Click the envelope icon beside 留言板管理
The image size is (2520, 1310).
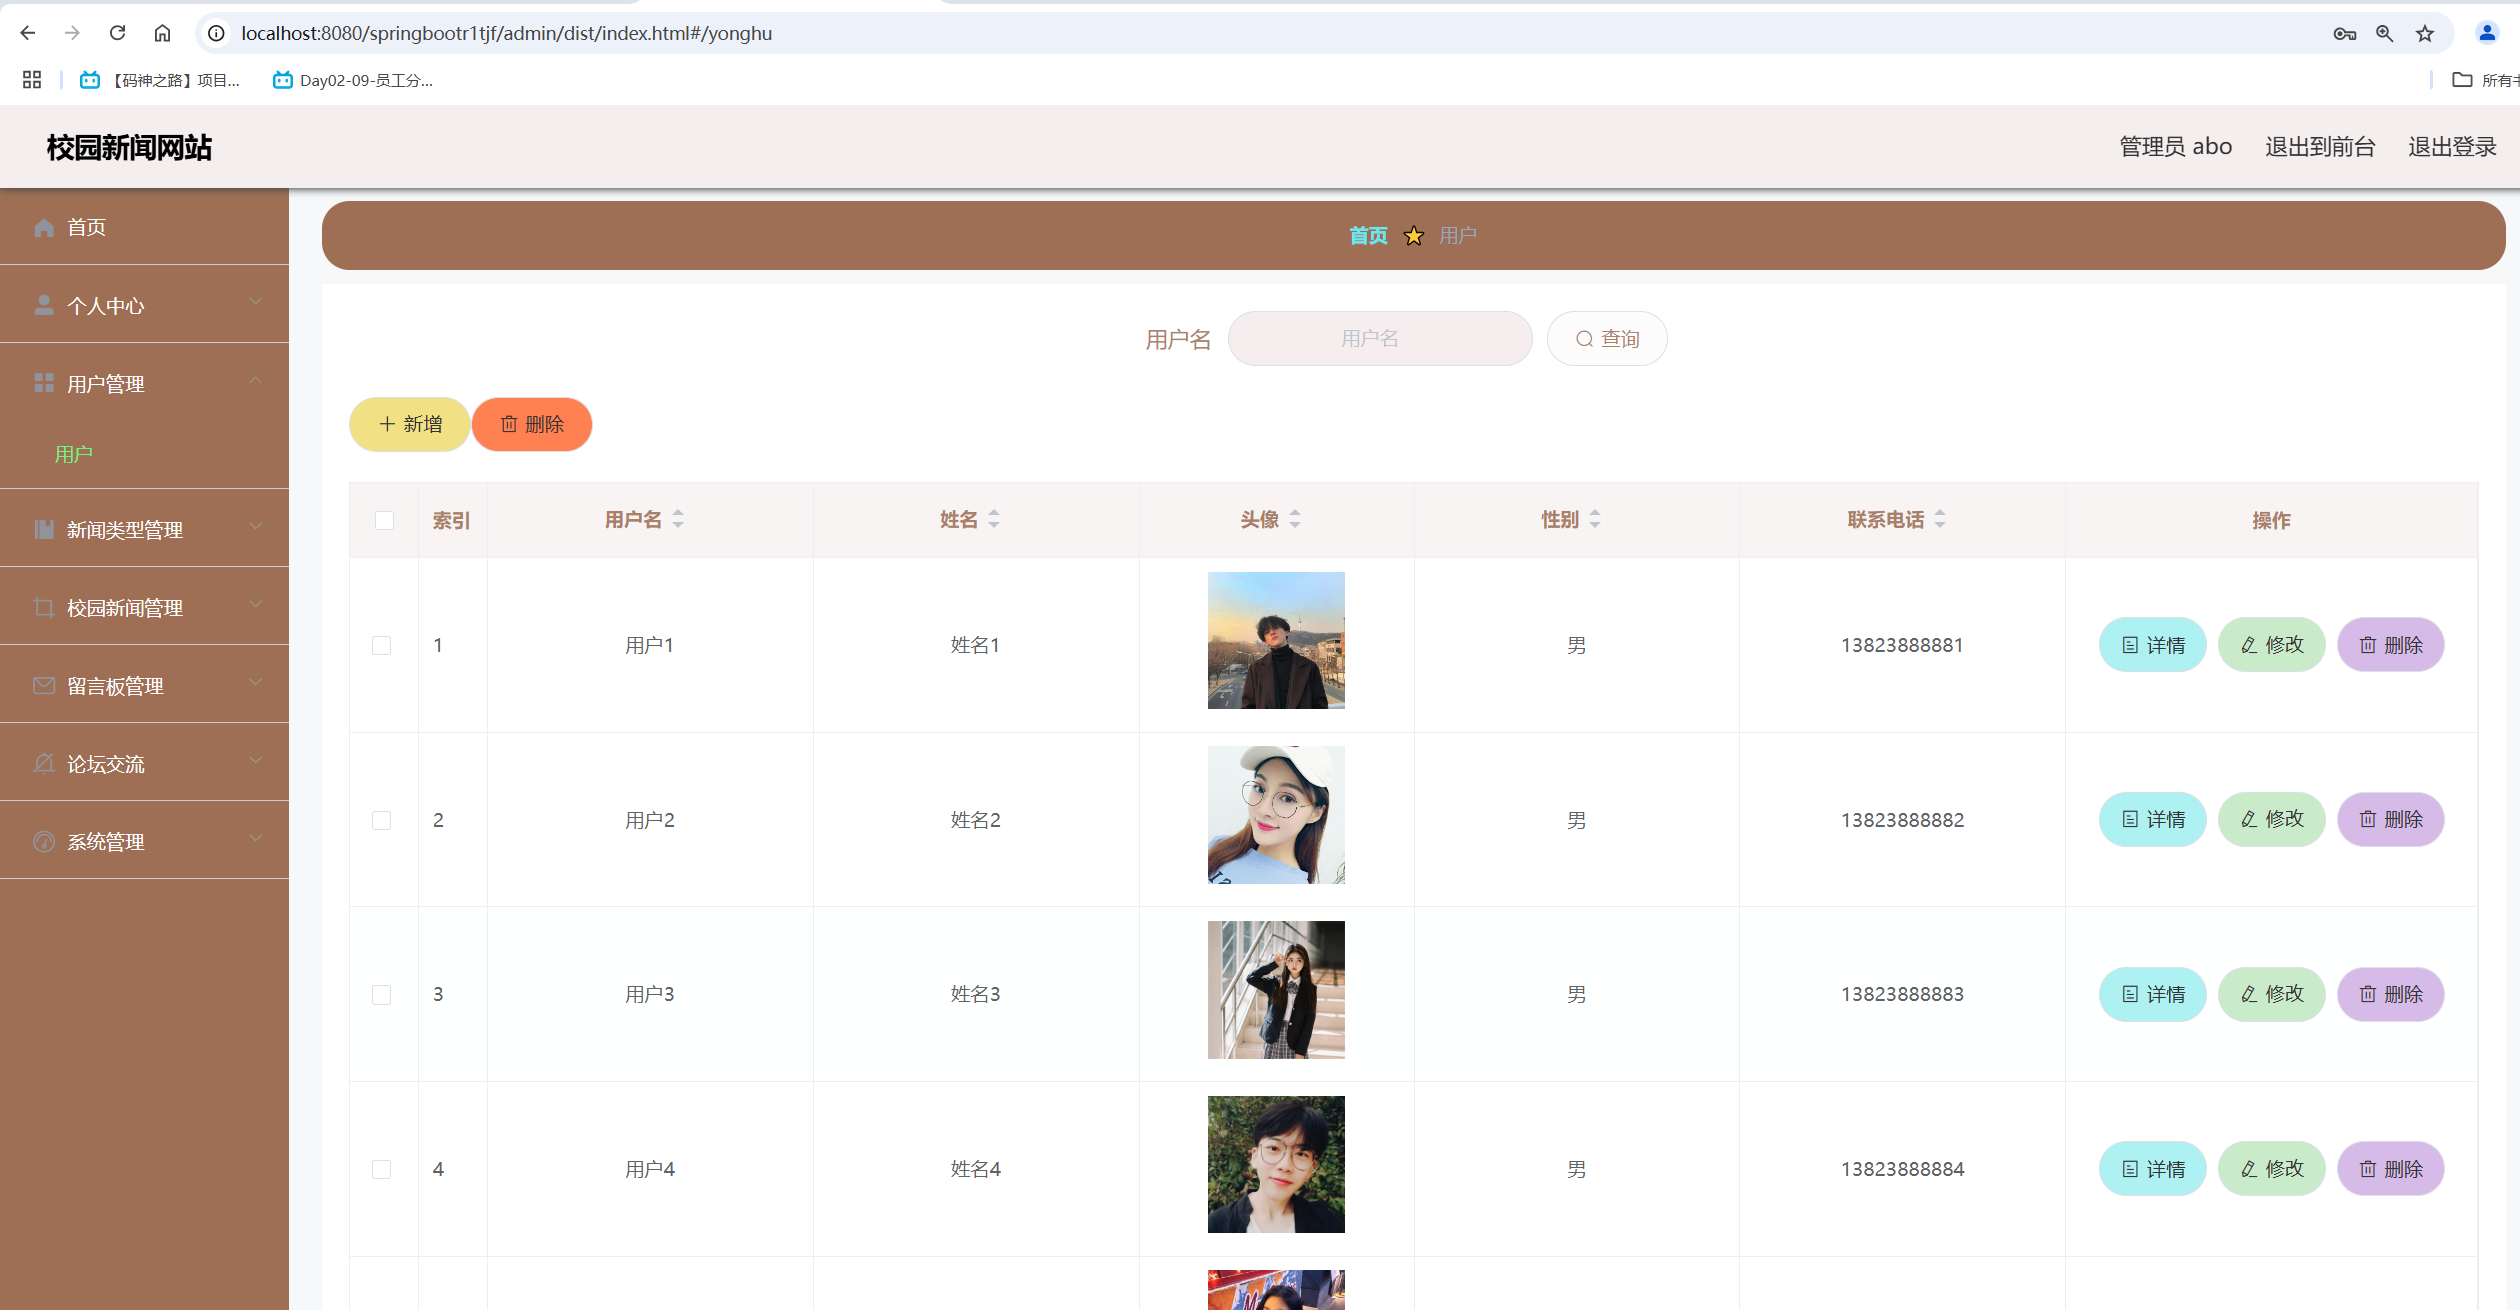tap(44, 685)
